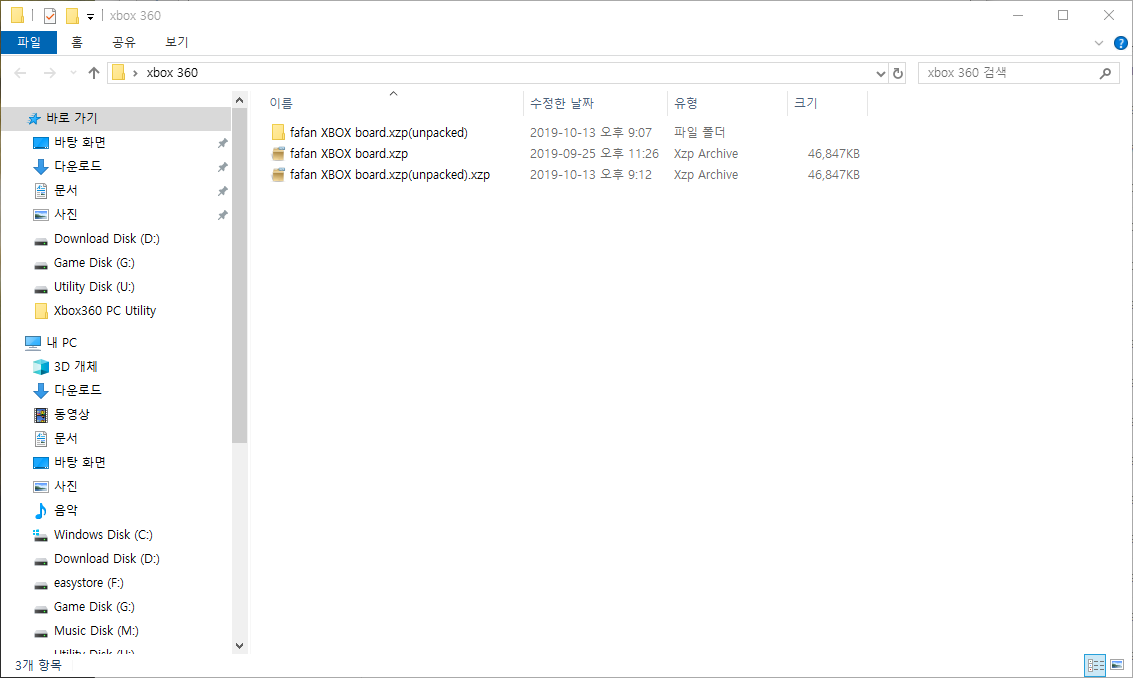Click the archive icon of board.xzp(unpacked).xzp
1133x678 pixels.
278,174
